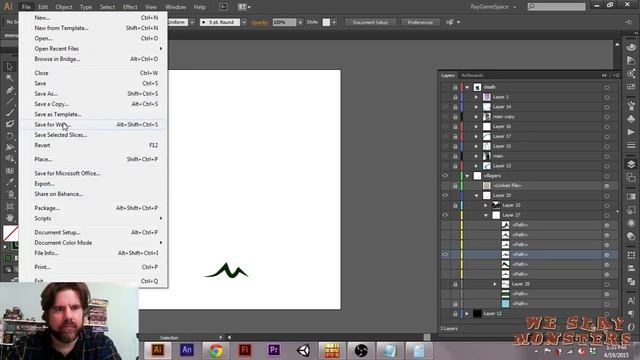Choose Save As in File menu

(92, 93)
